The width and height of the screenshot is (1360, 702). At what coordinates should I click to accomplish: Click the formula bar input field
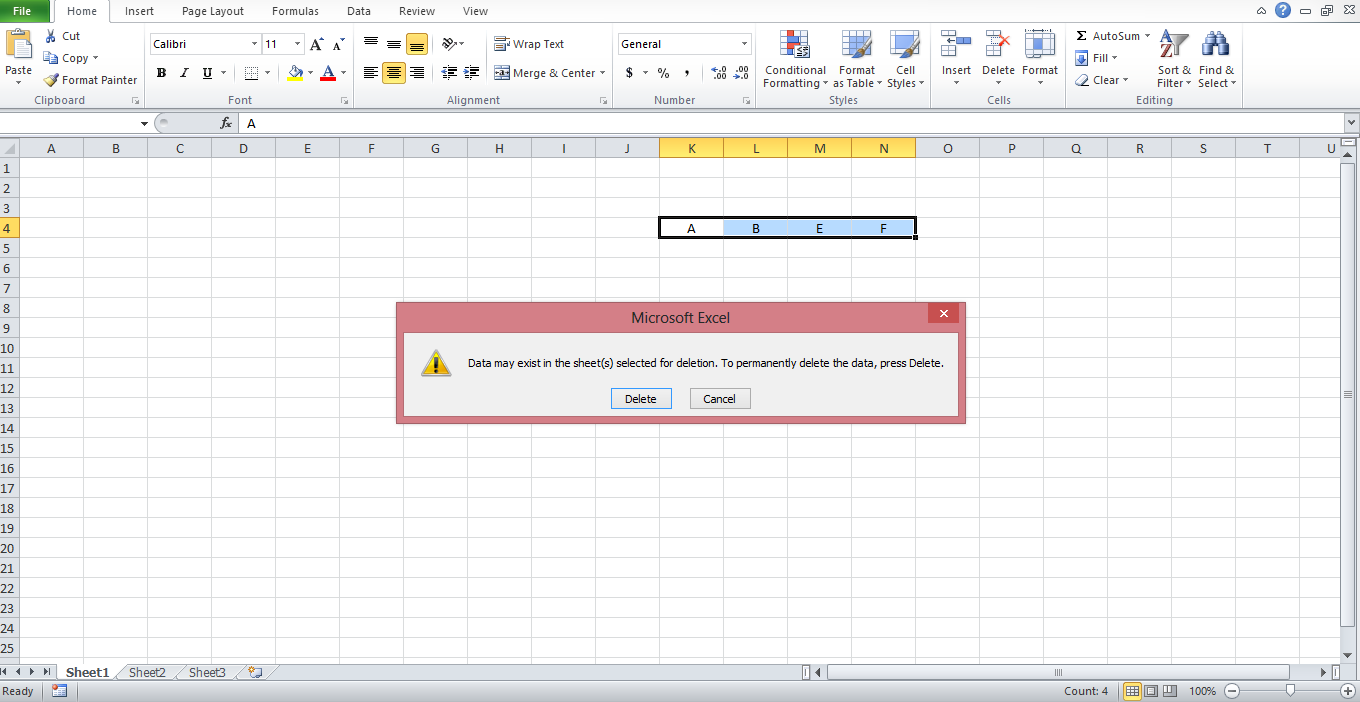pos(500,123)
